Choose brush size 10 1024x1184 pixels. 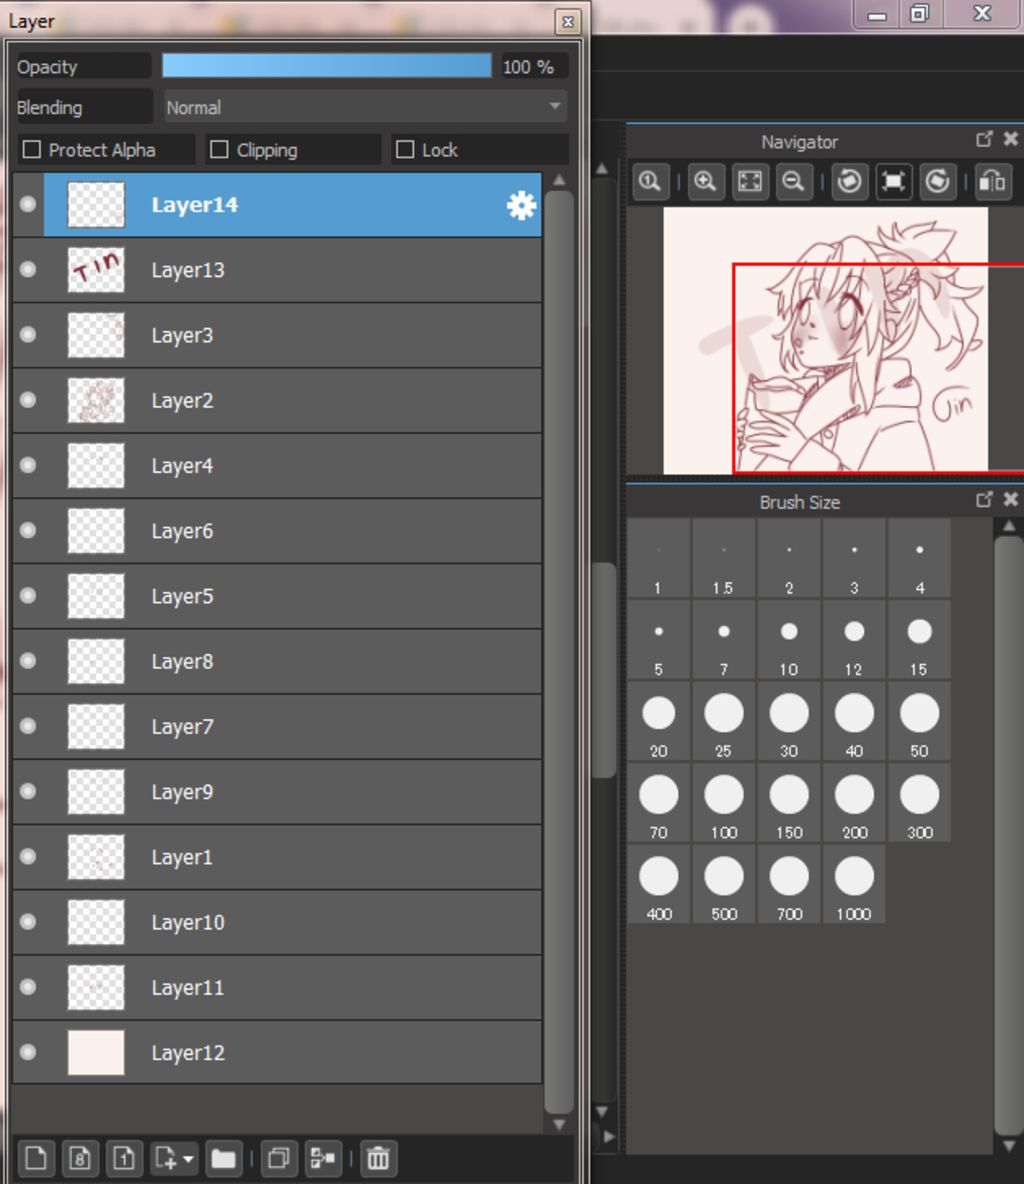tap(788, 640)
